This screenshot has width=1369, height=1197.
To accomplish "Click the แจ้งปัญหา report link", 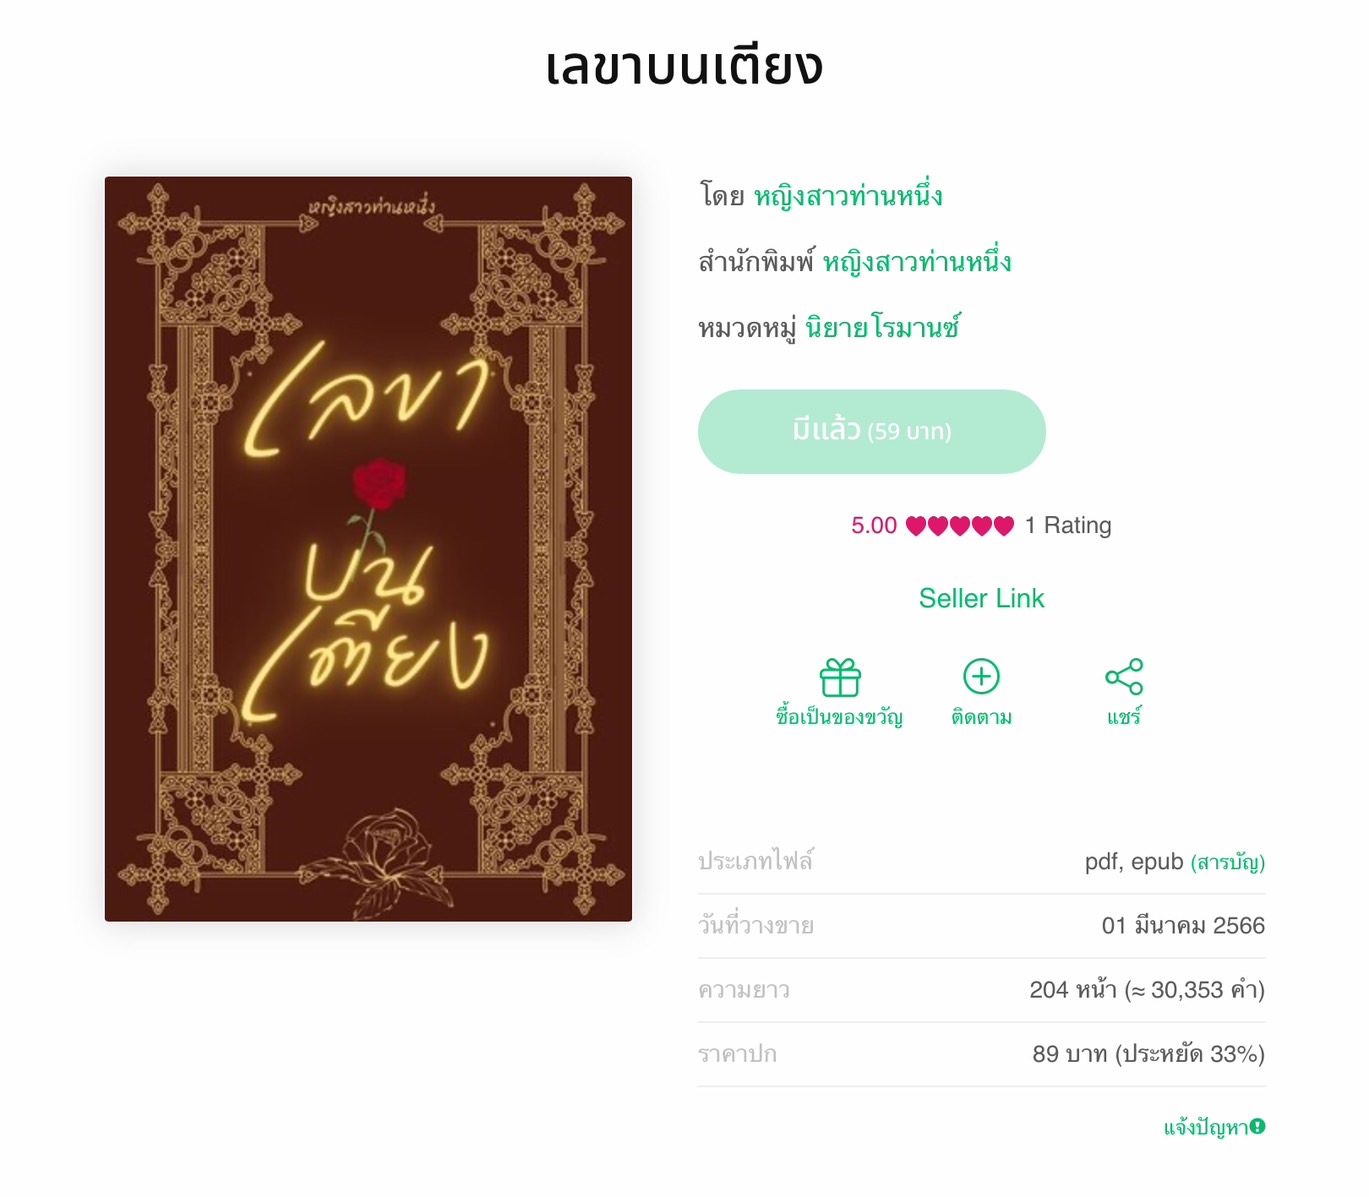I will coord(1206,1127).
